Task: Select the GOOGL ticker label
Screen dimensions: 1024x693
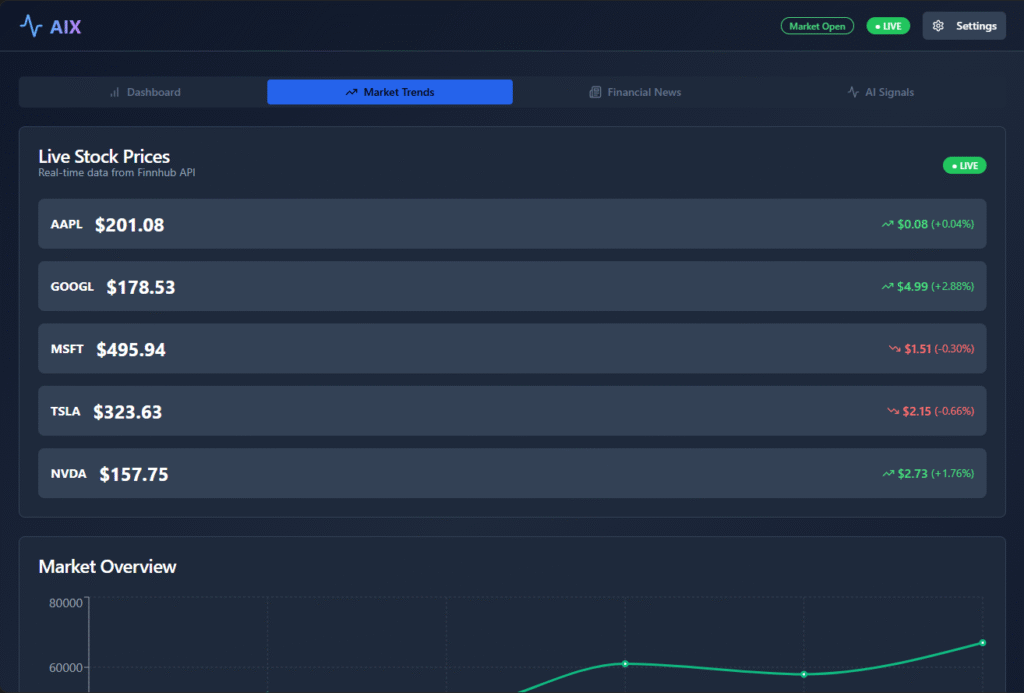Action: tap(72, 286)
